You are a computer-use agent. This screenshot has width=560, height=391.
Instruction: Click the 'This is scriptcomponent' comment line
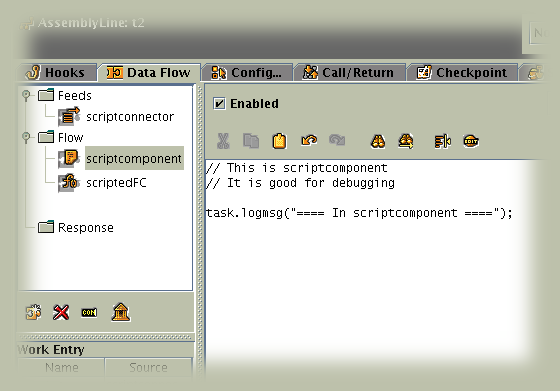pyautogui.click(x=296, y=168)
